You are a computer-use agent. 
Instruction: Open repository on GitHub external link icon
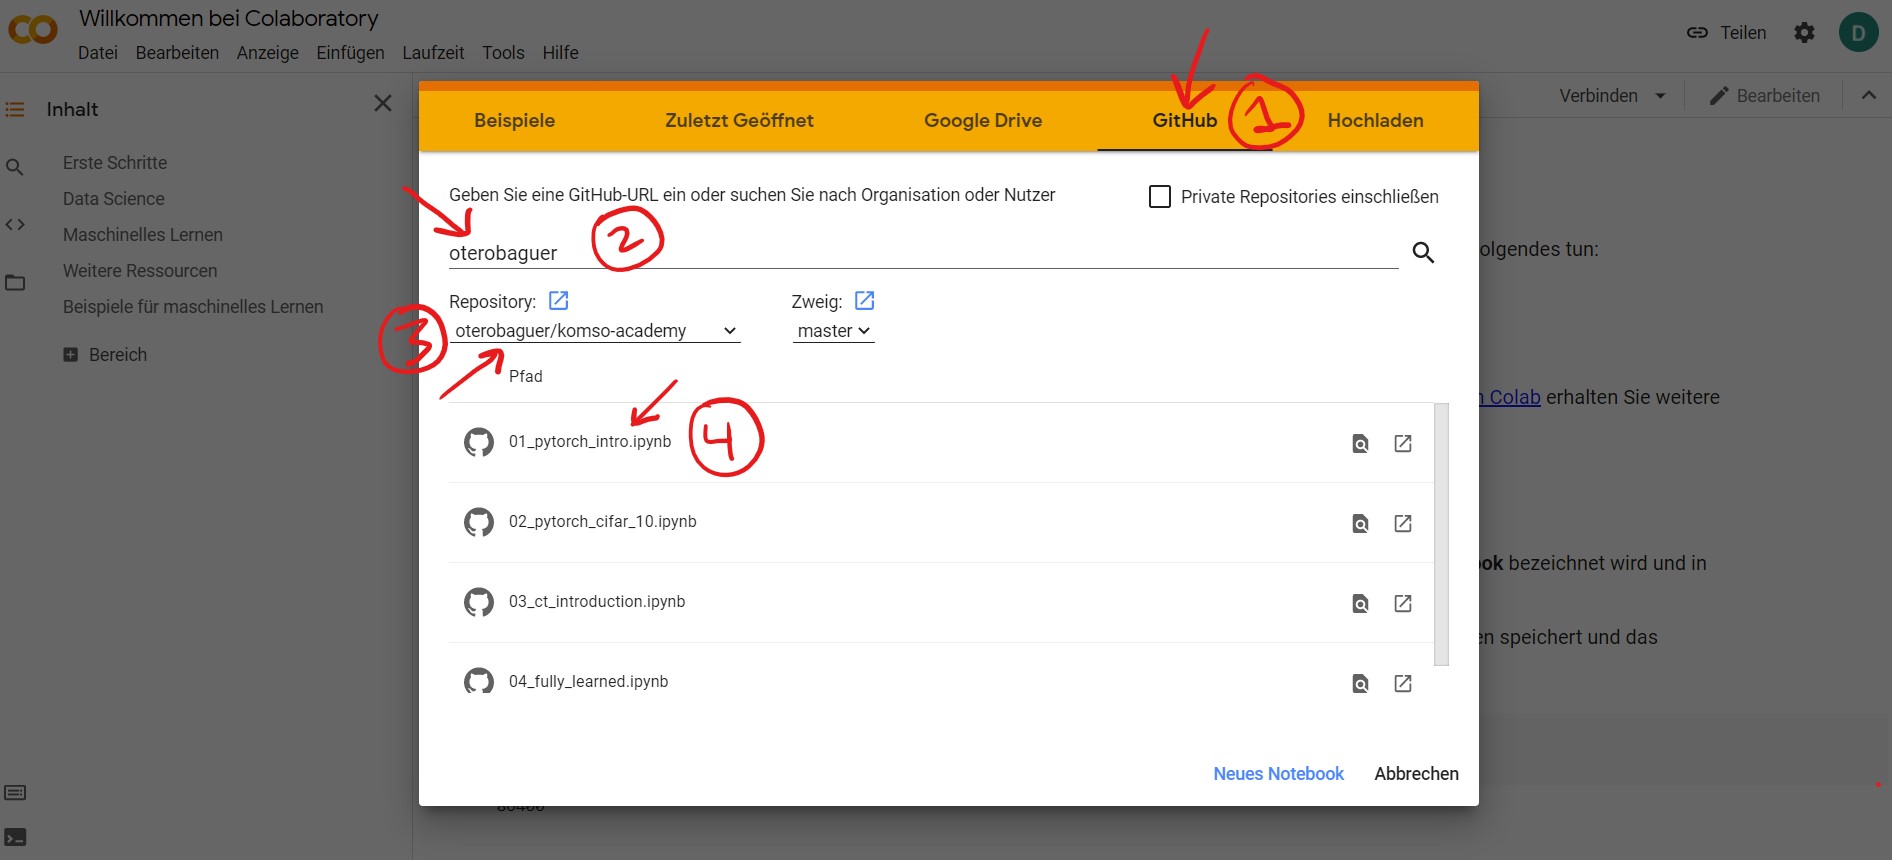click(x=559, y=300)
